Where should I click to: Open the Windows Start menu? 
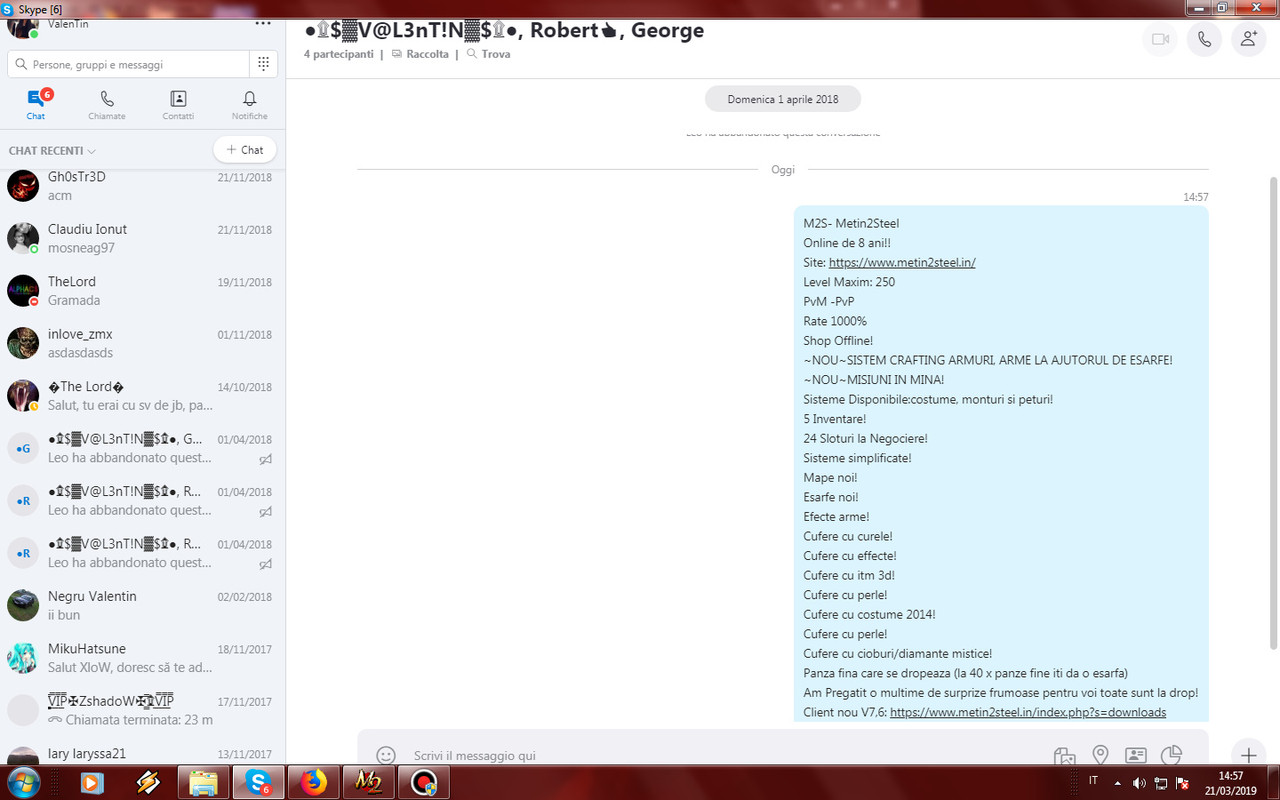22,783
